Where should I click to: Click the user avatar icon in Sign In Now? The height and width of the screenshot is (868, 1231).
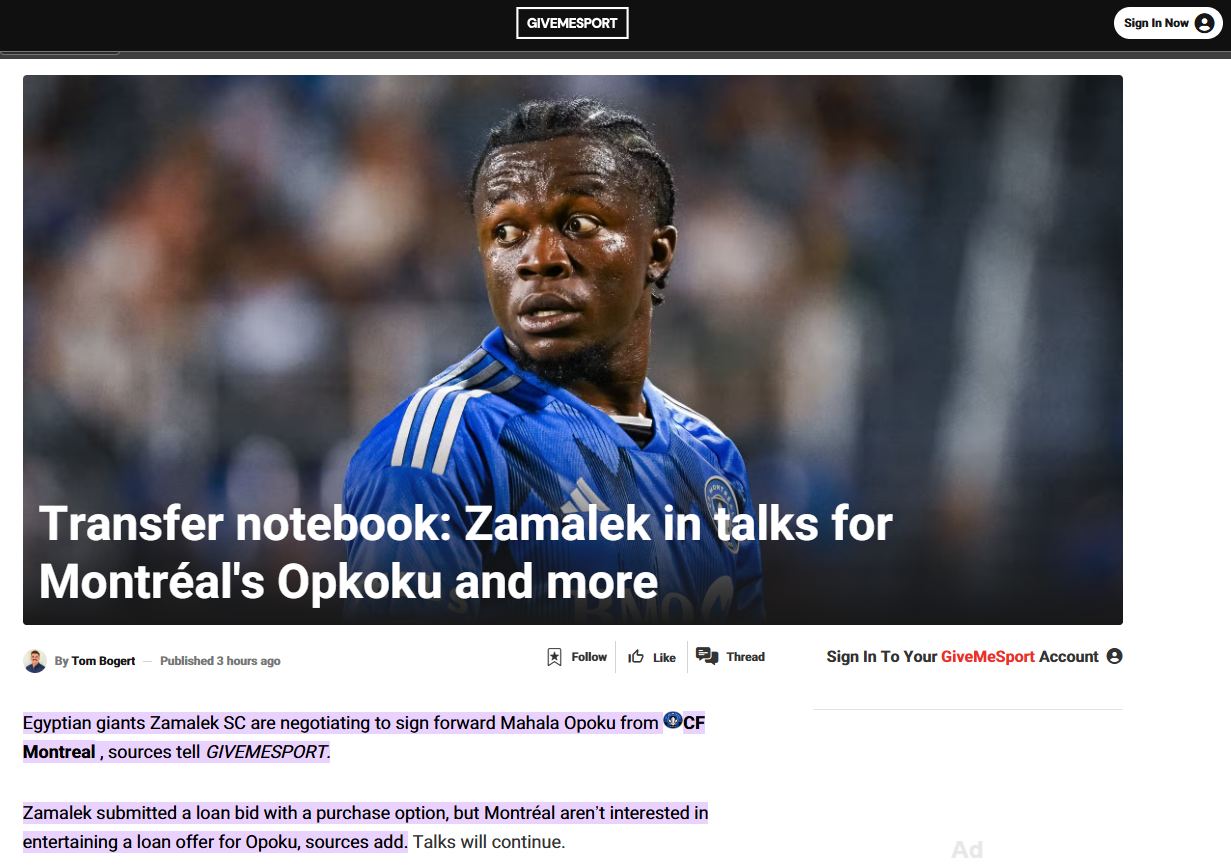click(x=1204, y=23)
